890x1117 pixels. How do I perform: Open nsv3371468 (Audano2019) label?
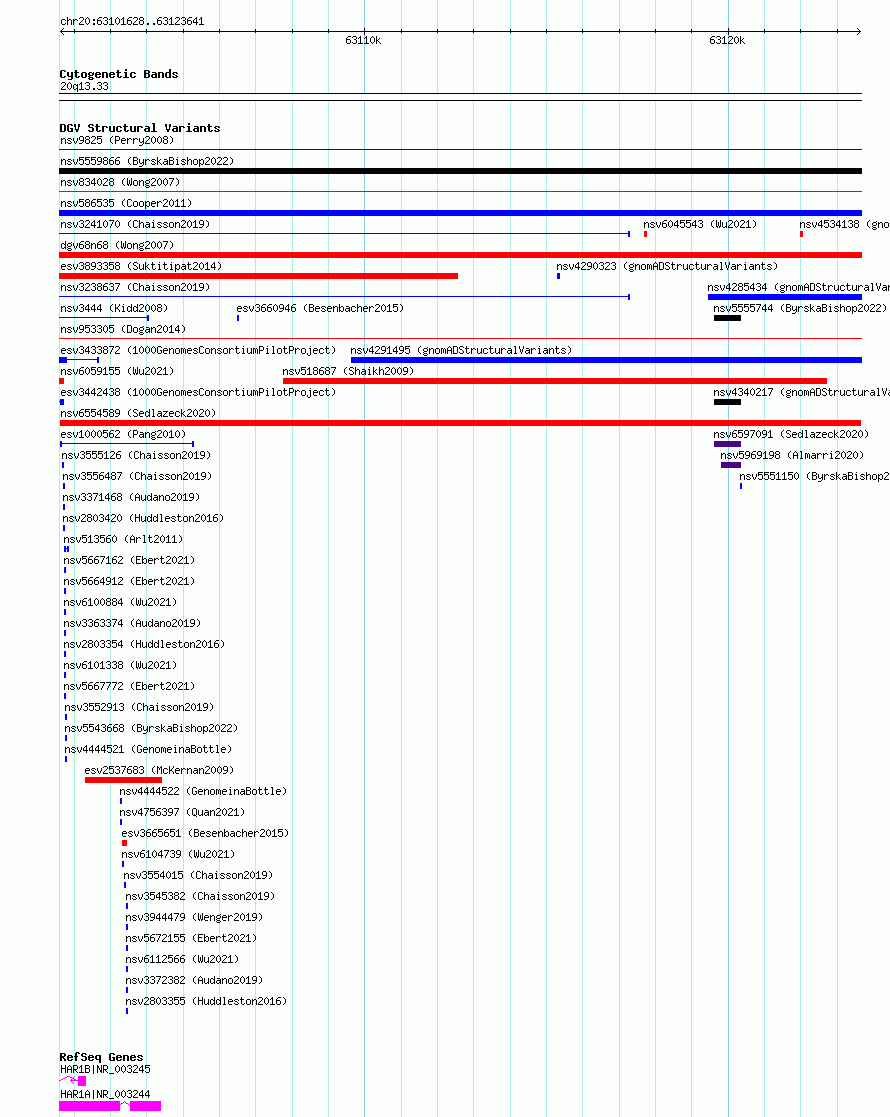[x=131, y=497]
